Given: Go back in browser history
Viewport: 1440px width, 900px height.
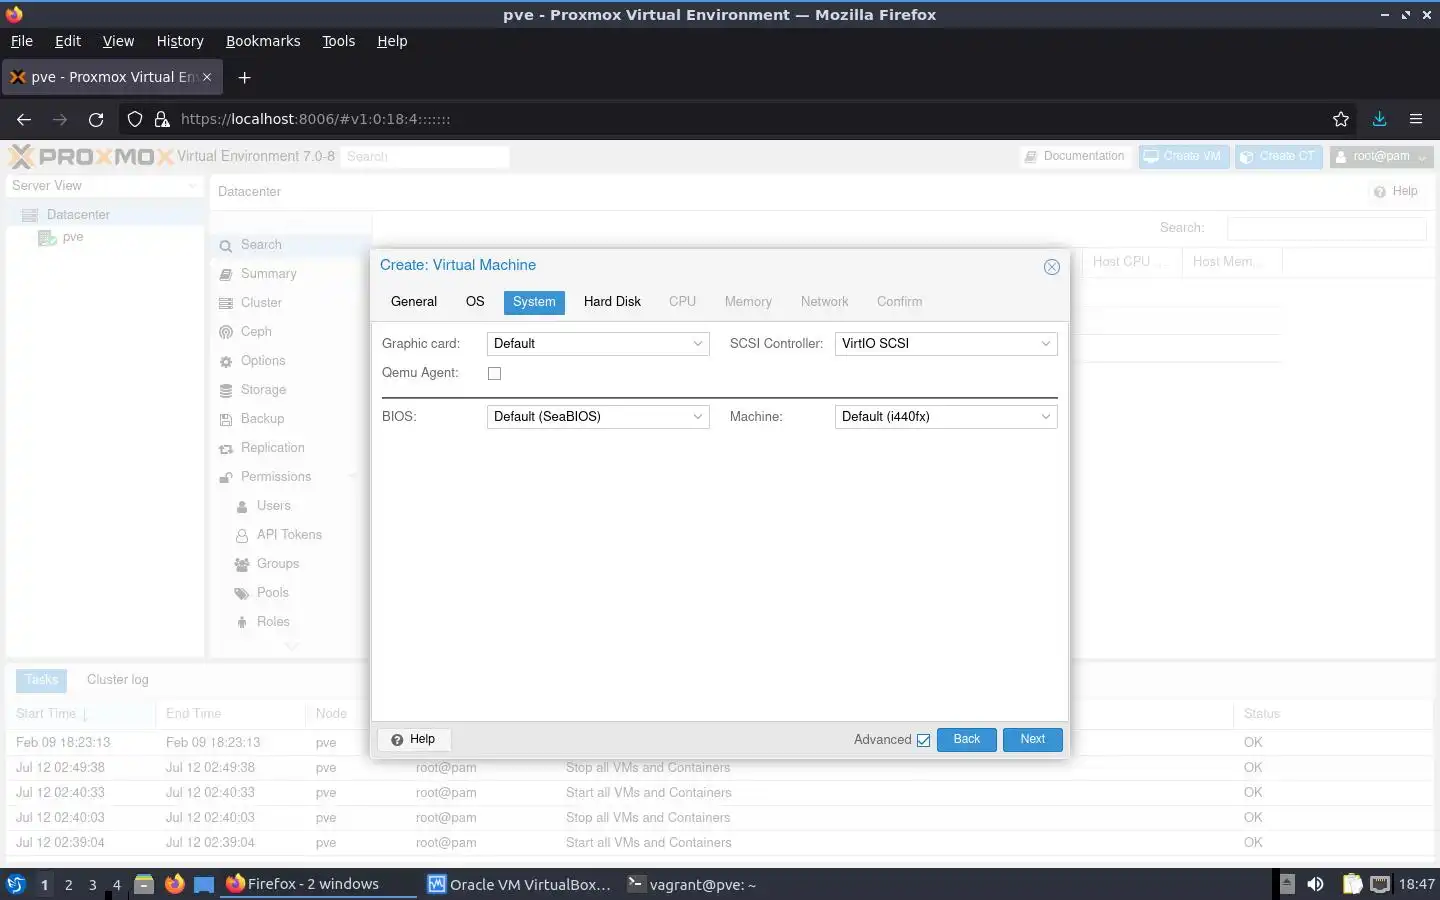Looking at the screenshot, I should click(x=24, y=119).
